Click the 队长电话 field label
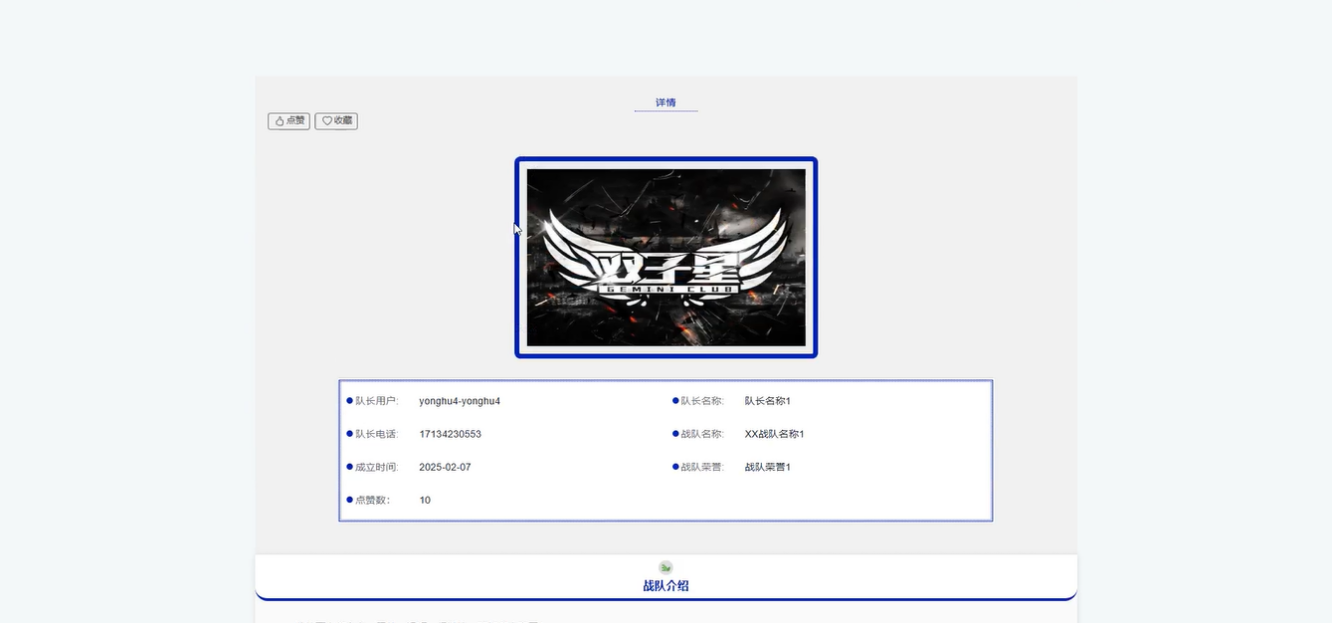Viewport: 1332px width, 623px height. (377, 434)
